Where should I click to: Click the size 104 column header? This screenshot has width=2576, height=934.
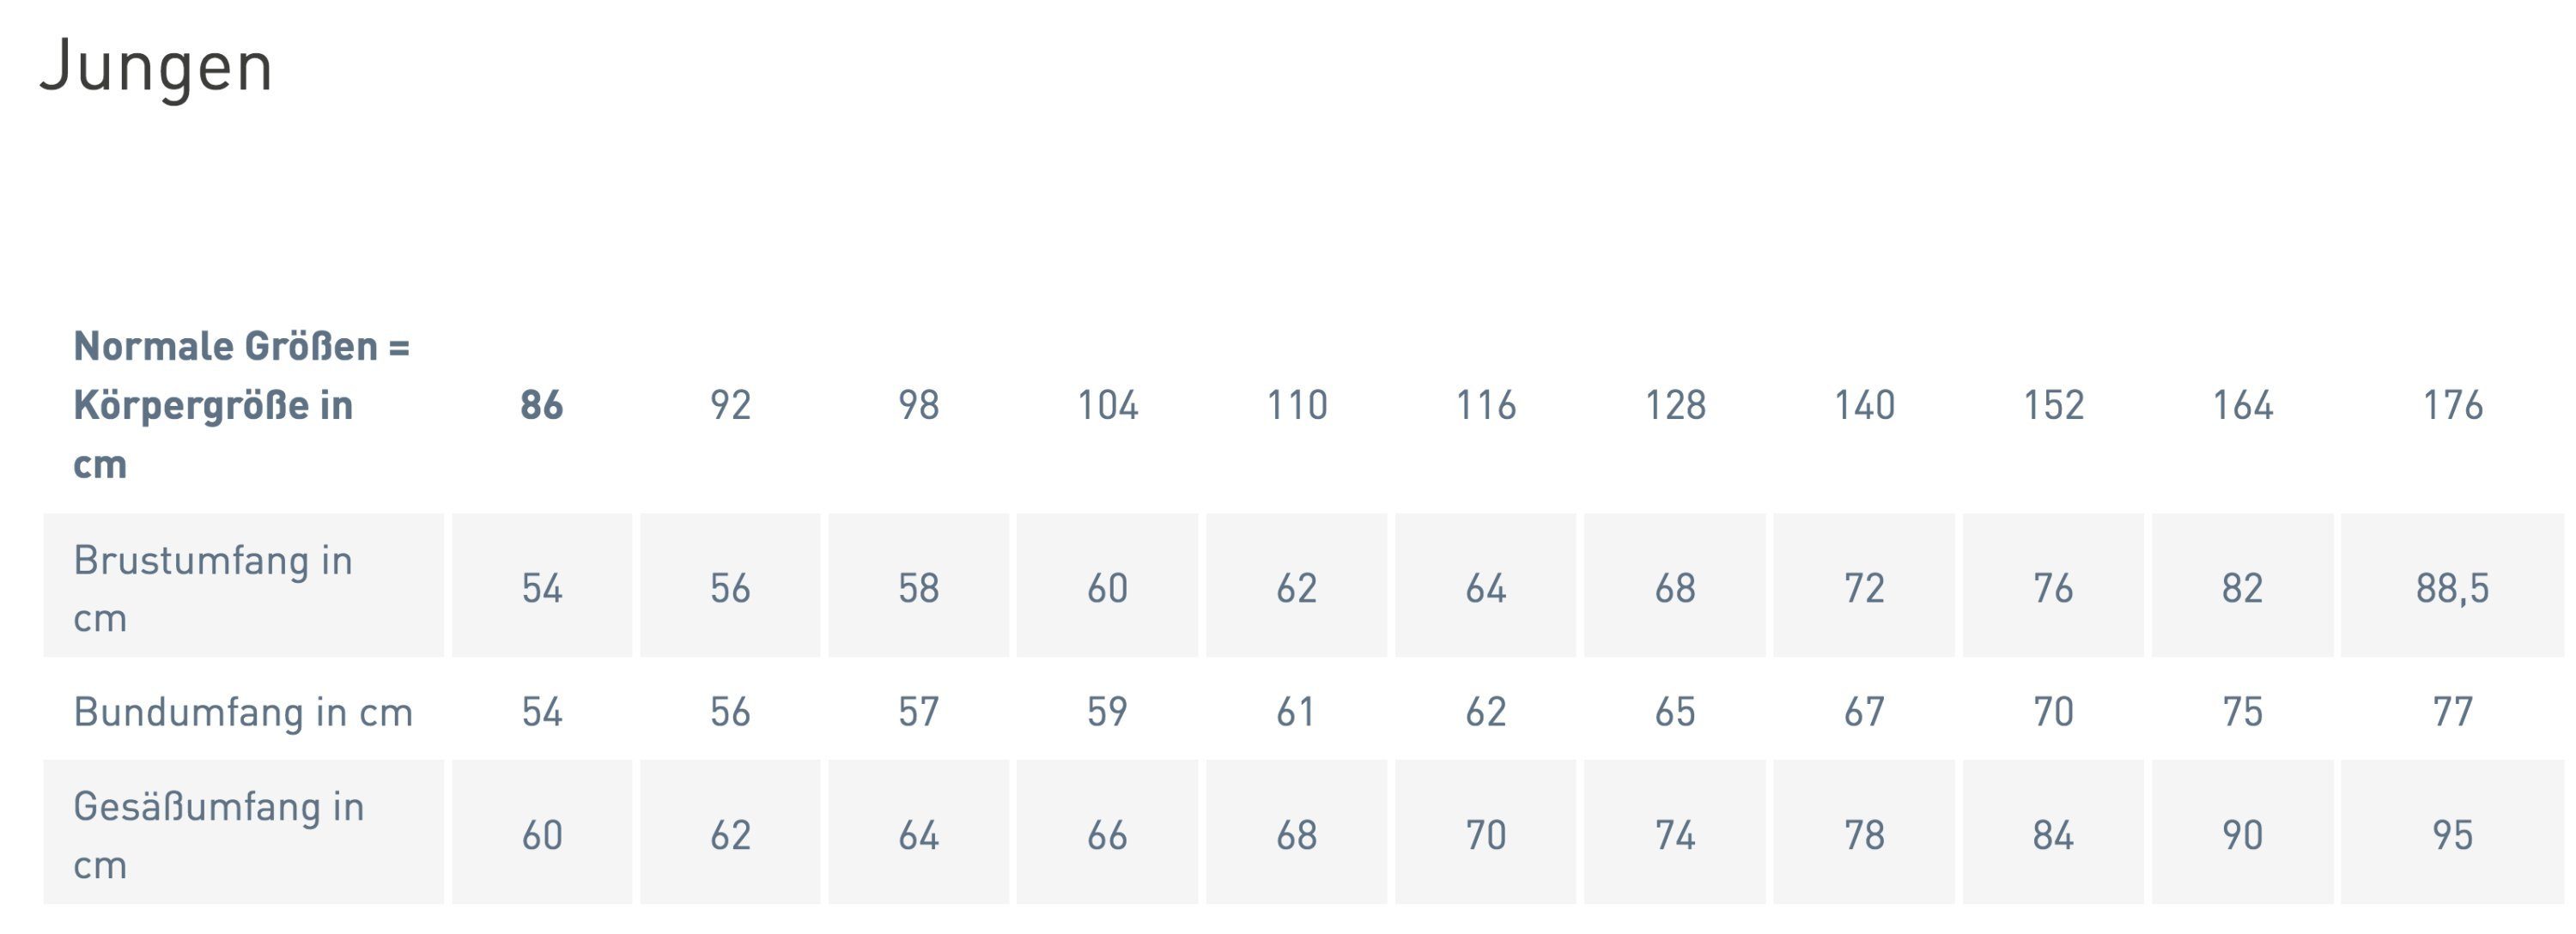tap(1107, 405)
